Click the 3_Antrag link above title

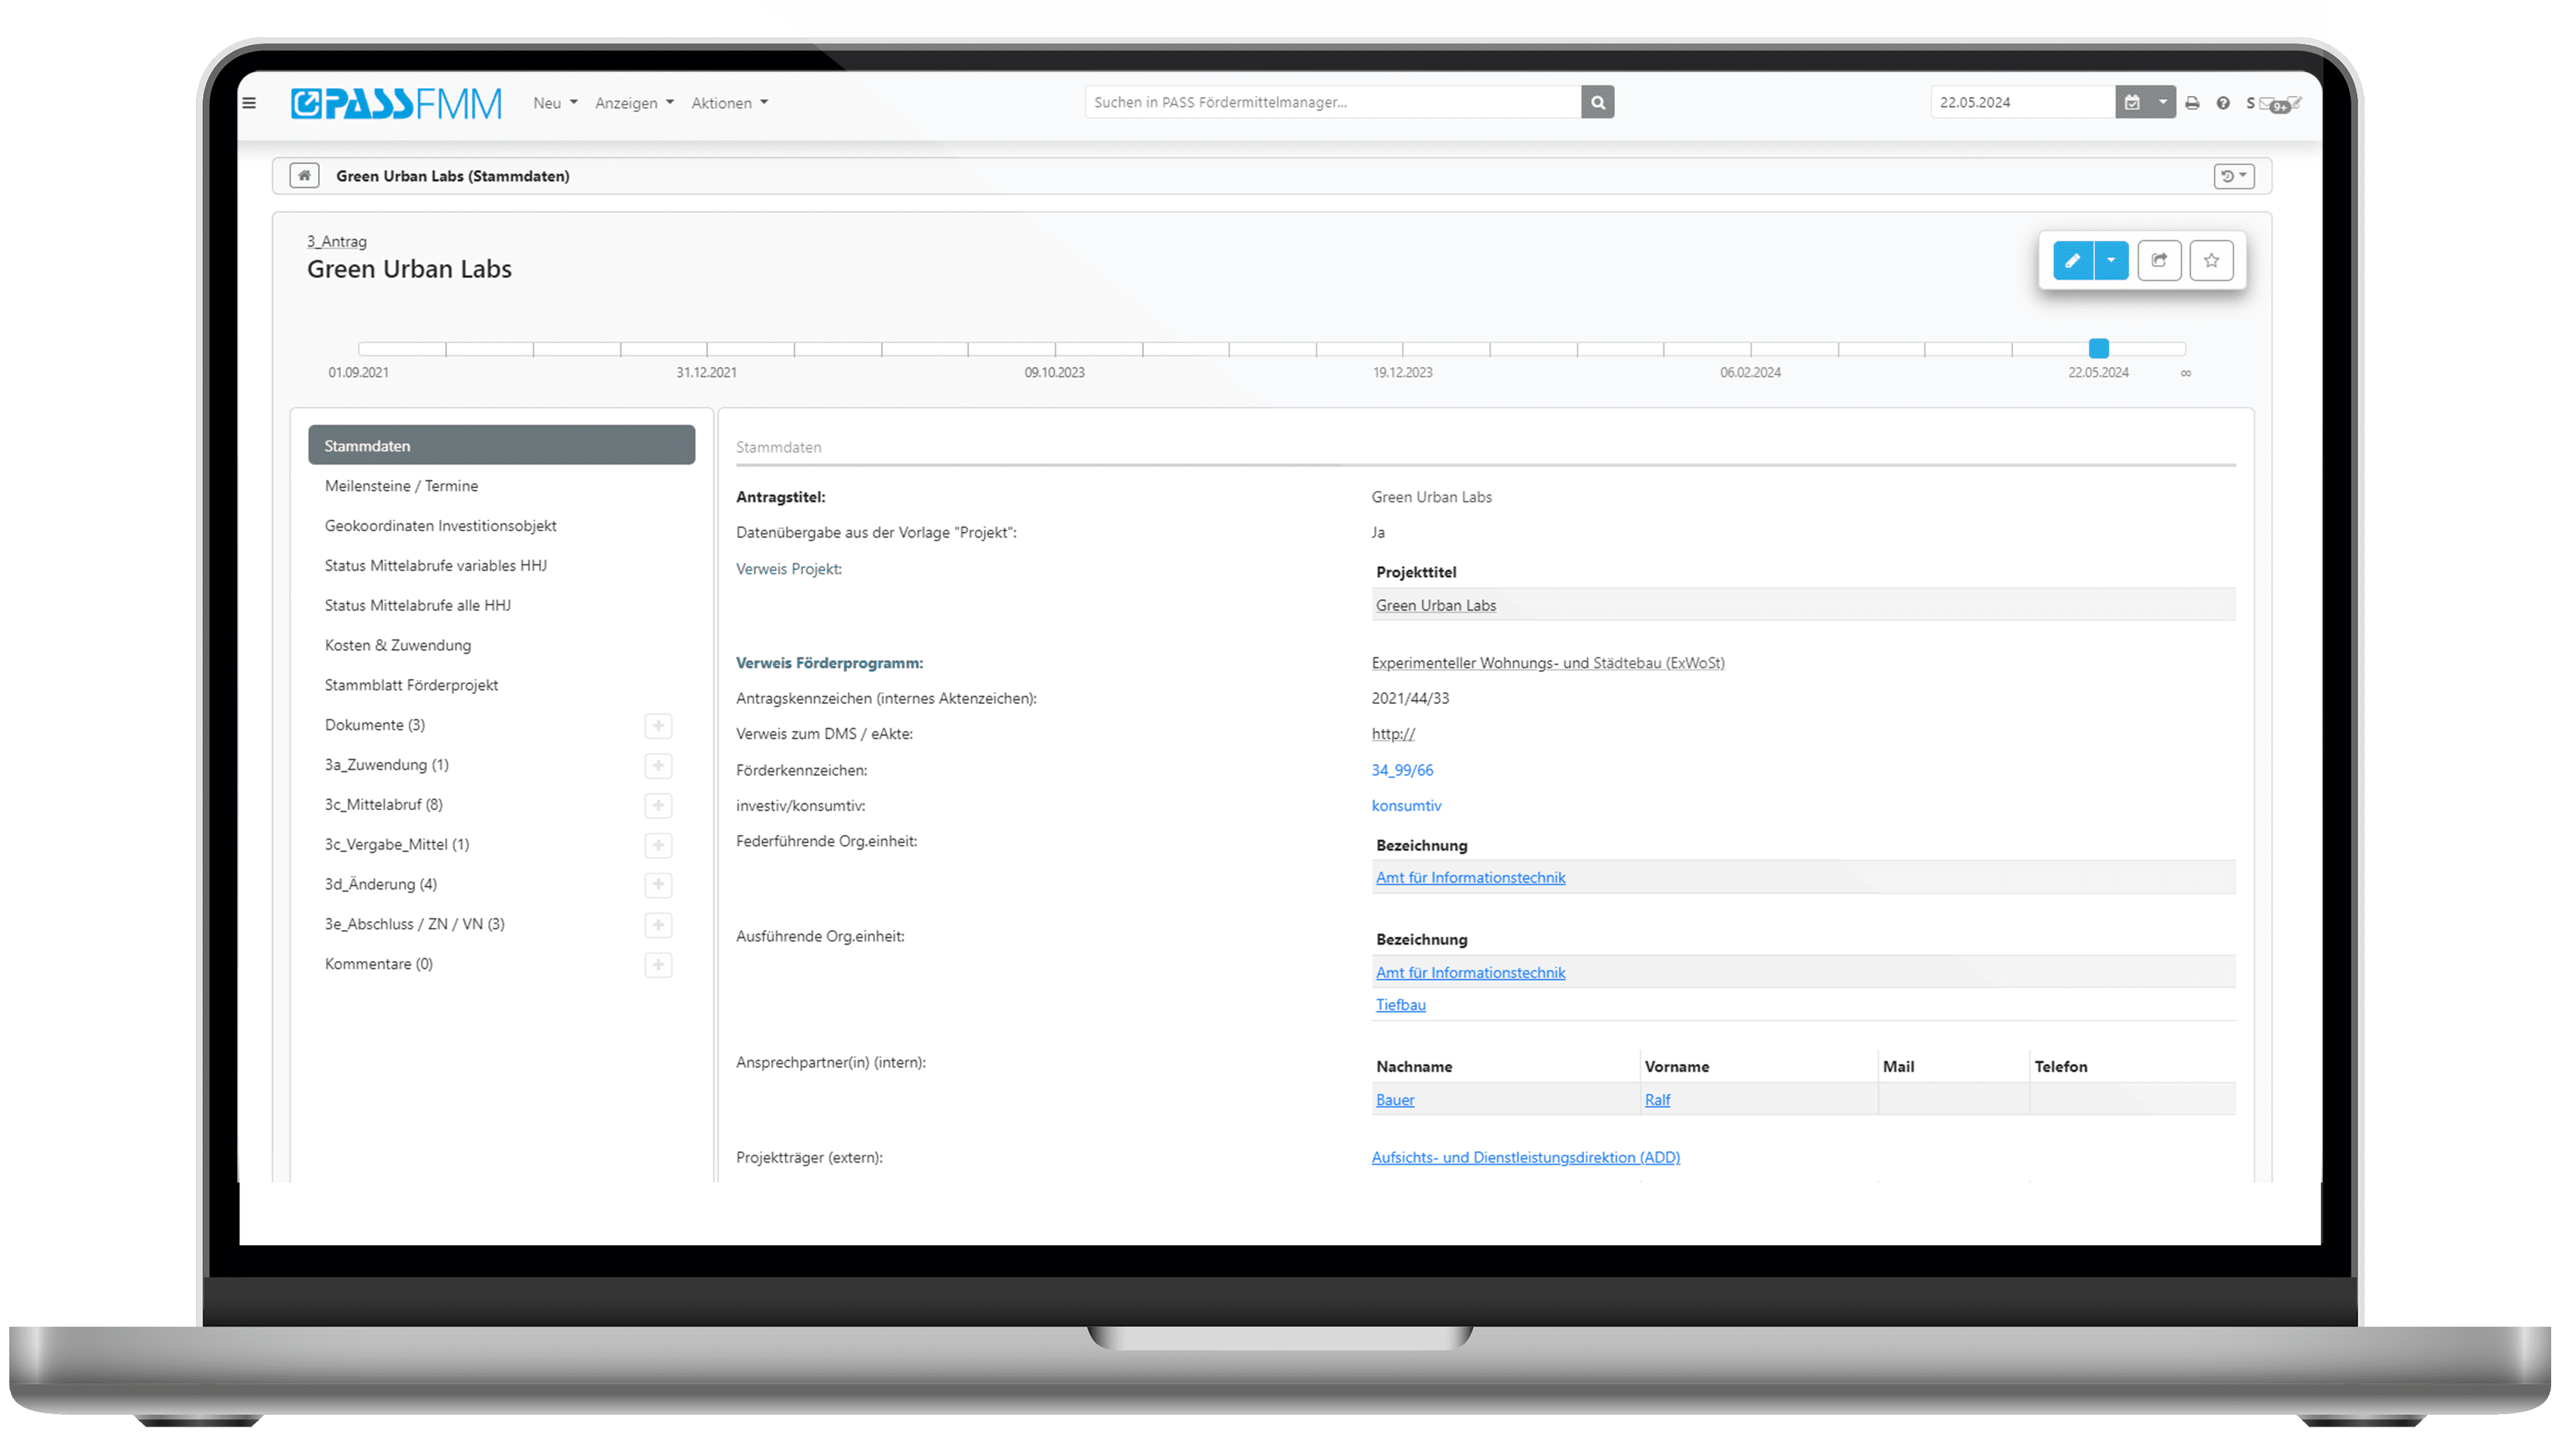[336, 242]
